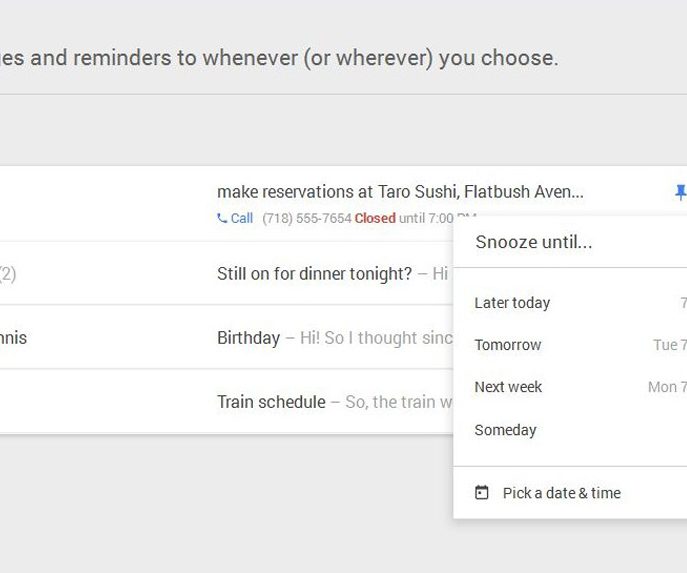Select the Next week snooze option
The height and width of the screenshot is (573, 687).
click(508, 387)
